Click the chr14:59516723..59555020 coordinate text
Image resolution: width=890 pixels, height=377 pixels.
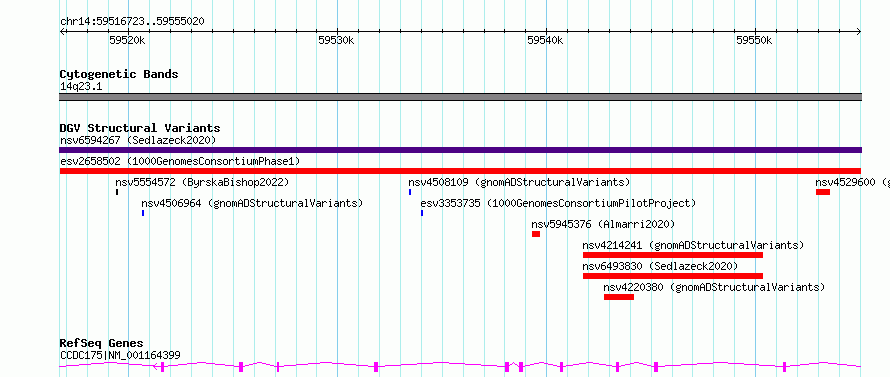click(132, 22)
